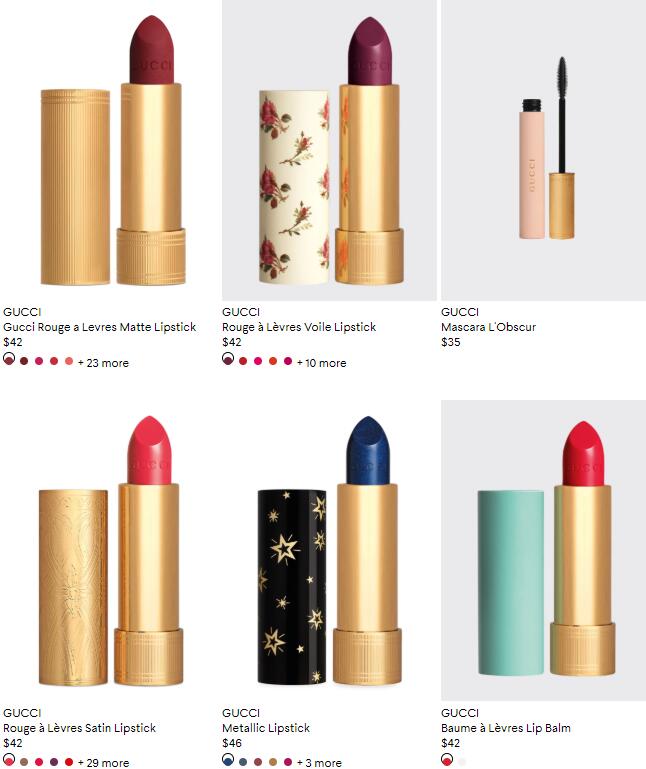Select gold-tan swatch under Metallic Lipstick
This screenshot has height=769, width=646.
point(273,762)
